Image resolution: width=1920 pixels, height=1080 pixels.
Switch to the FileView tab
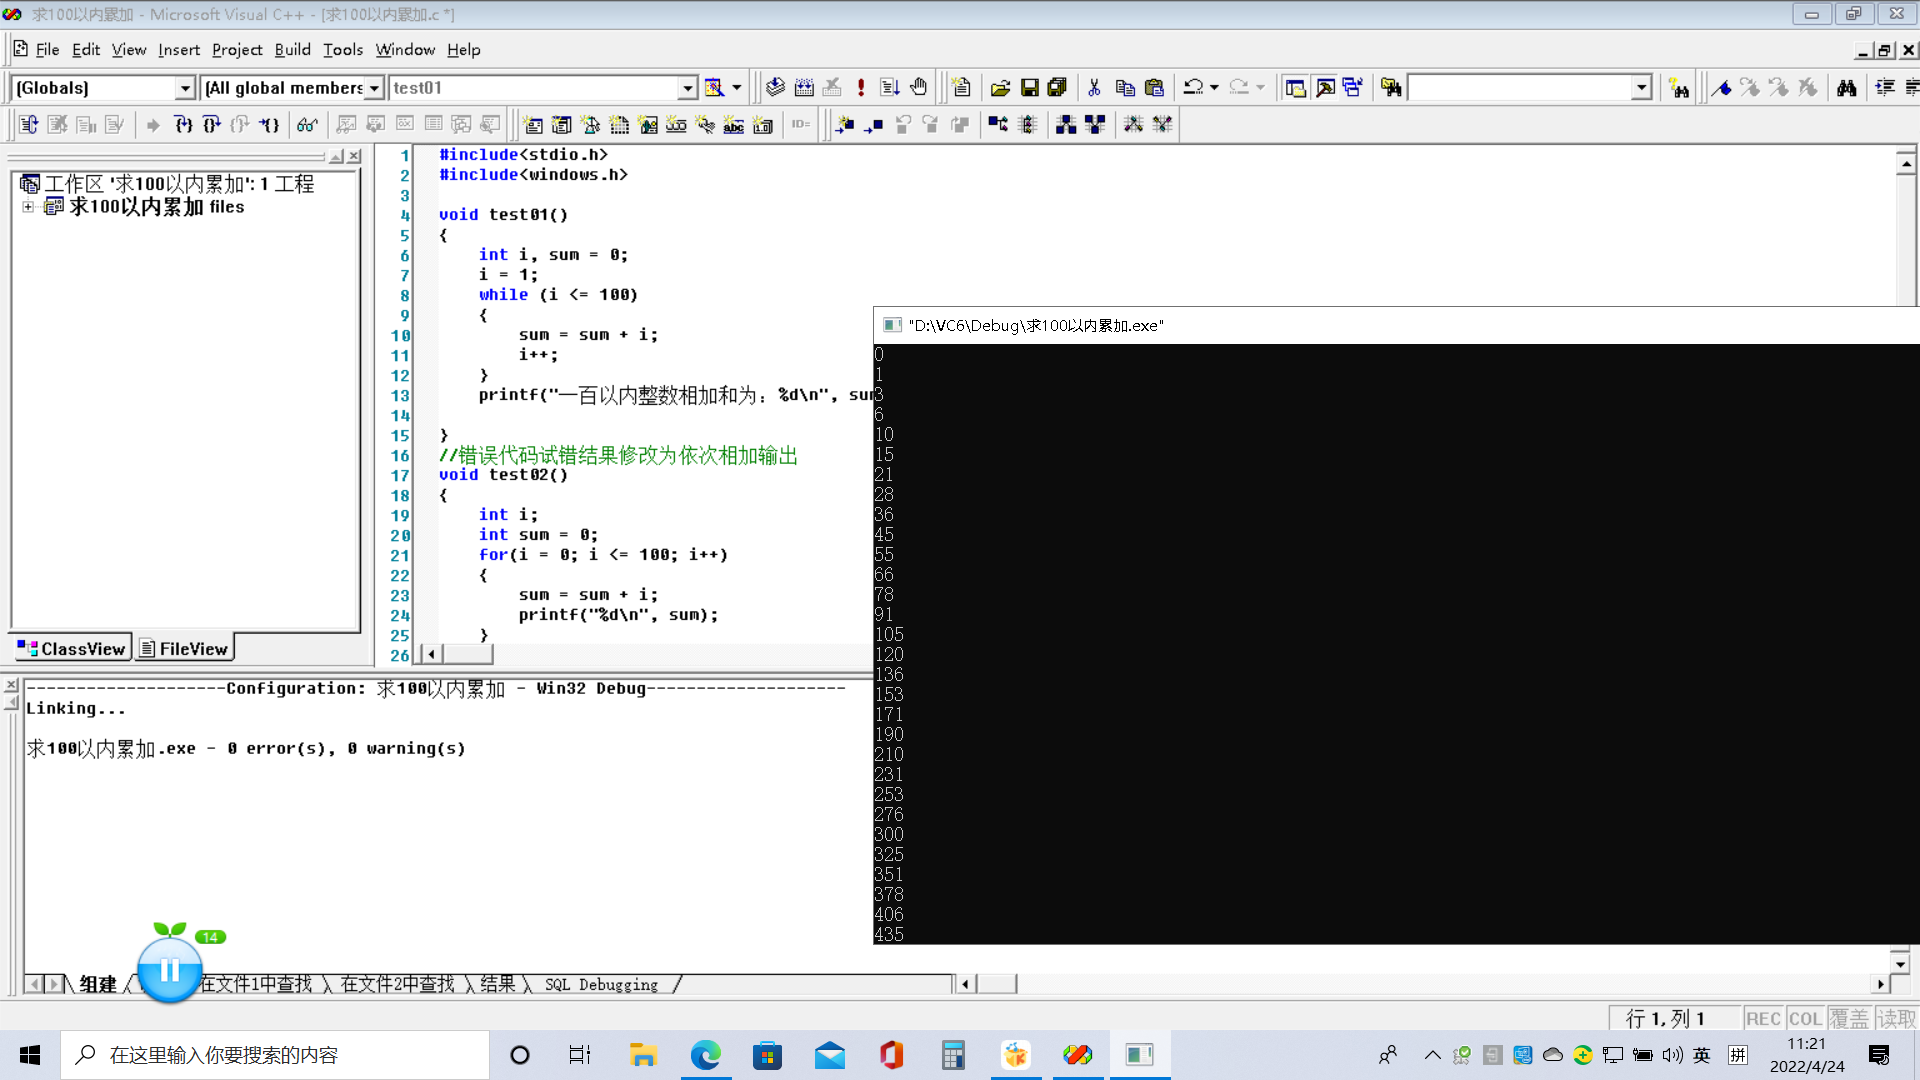click(x=184, y=649)
